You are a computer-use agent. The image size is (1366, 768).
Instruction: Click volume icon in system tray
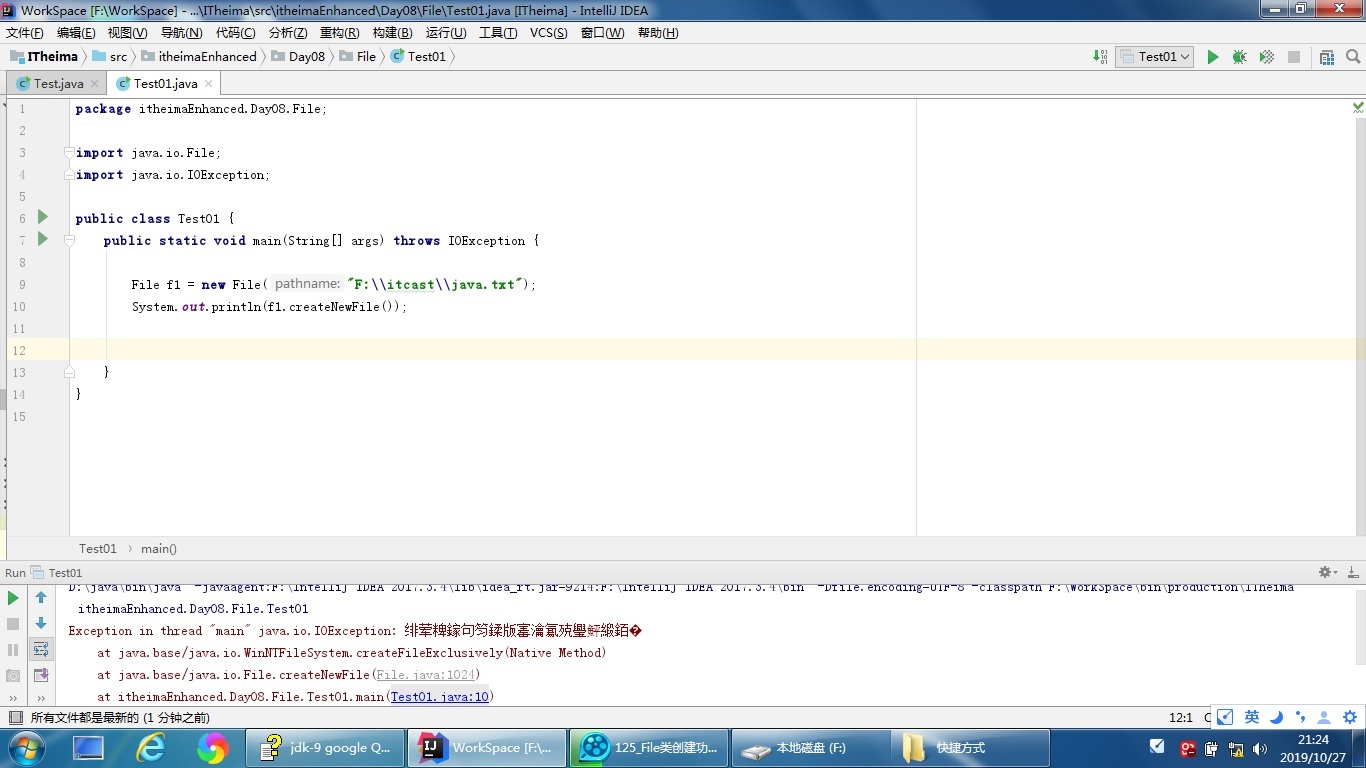click(x=1259, y=749)
